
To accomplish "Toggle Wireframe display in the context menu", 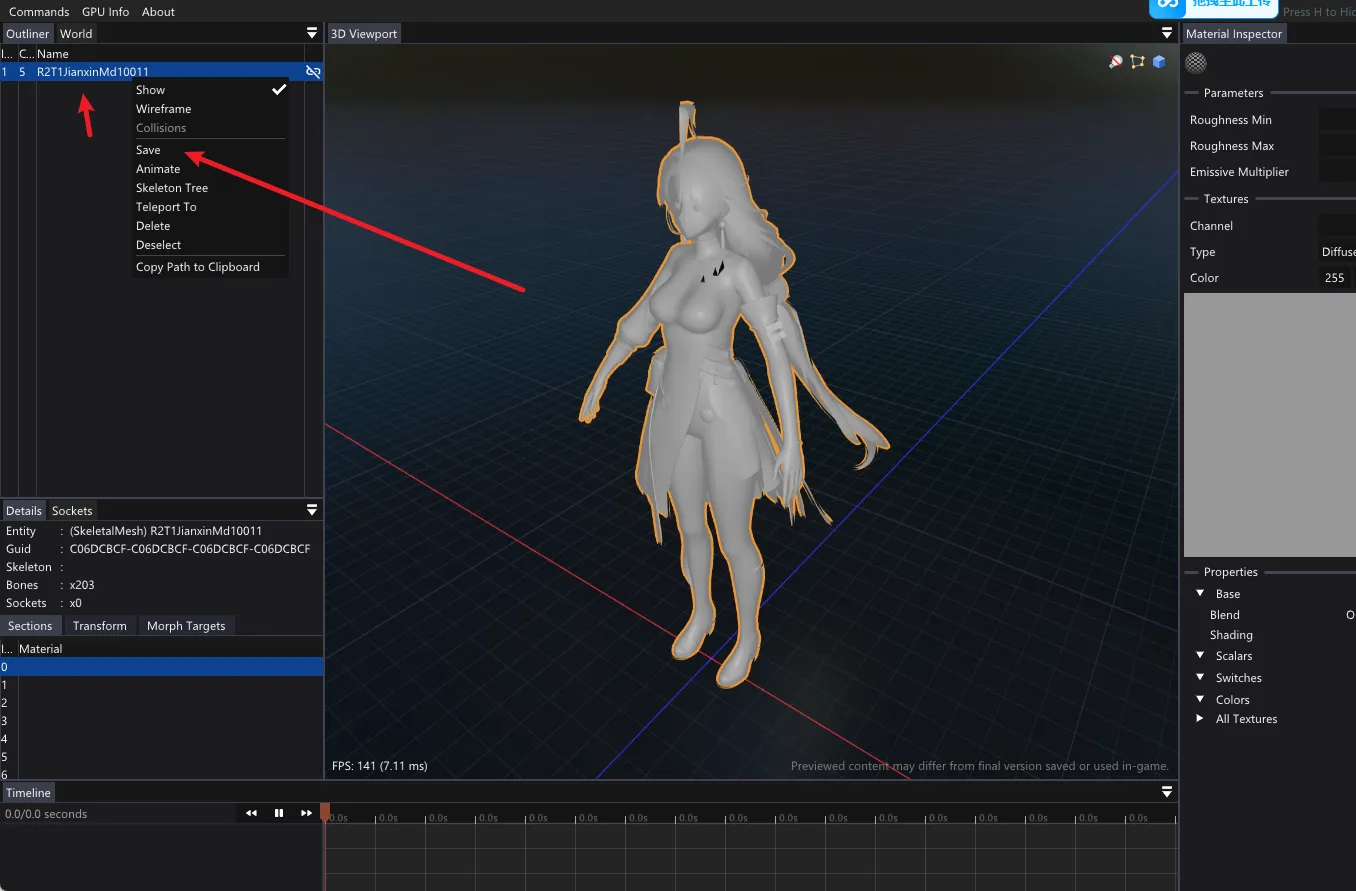I will (x=164, y=109).
